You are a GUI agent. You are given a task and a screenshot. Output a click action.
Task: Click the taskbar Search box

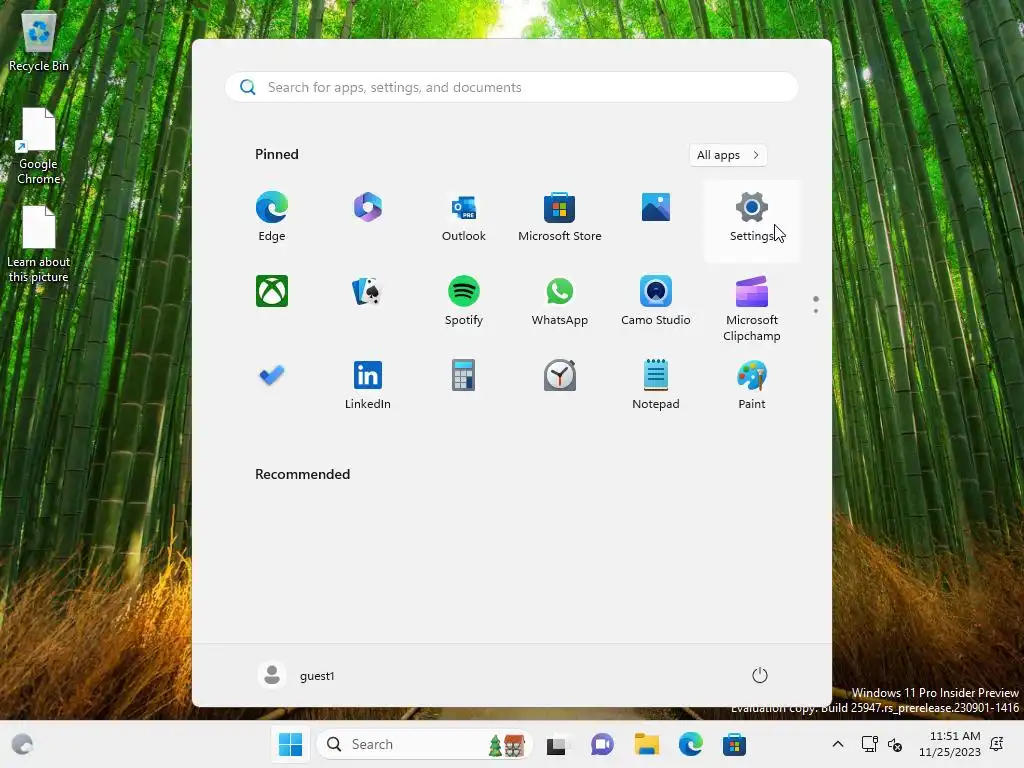(424, 744)
